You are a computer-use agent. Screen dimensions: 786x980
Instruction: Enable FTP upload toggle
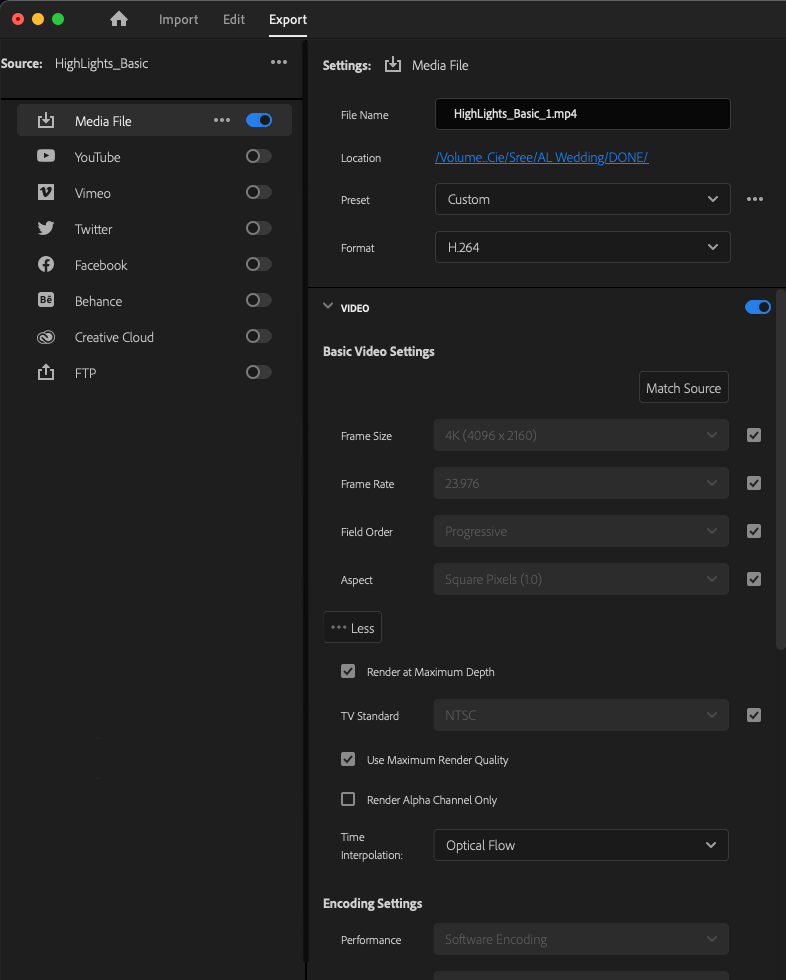coord(259,372)
